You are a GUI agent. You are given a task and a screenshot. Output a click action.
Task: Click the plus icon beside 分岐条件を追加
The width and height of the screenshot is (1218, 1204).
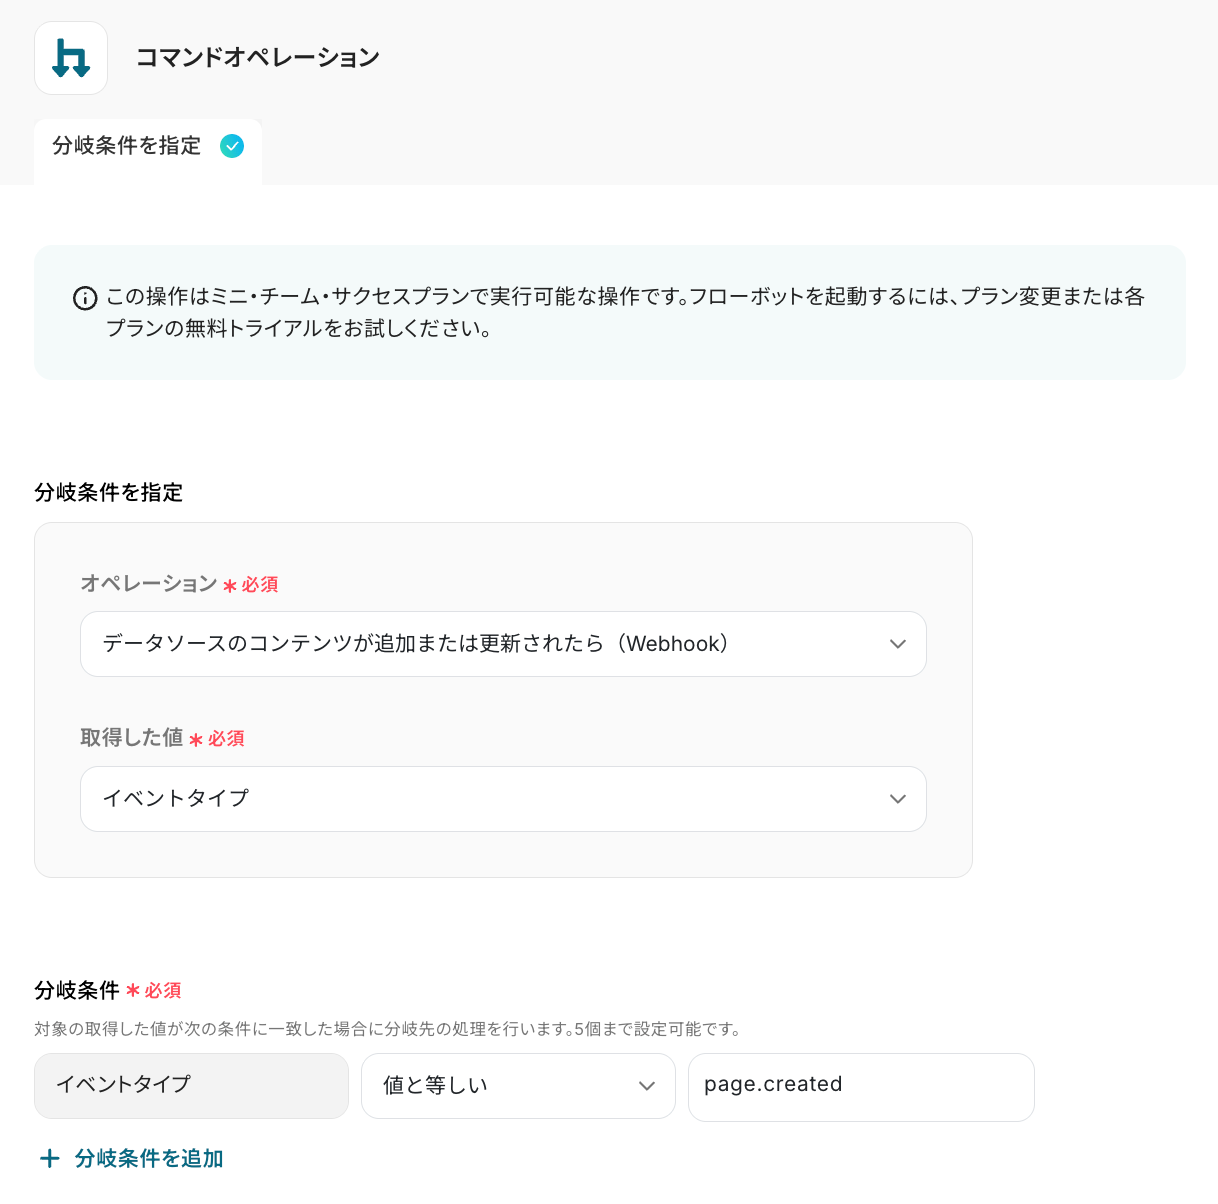[49, 1158]
